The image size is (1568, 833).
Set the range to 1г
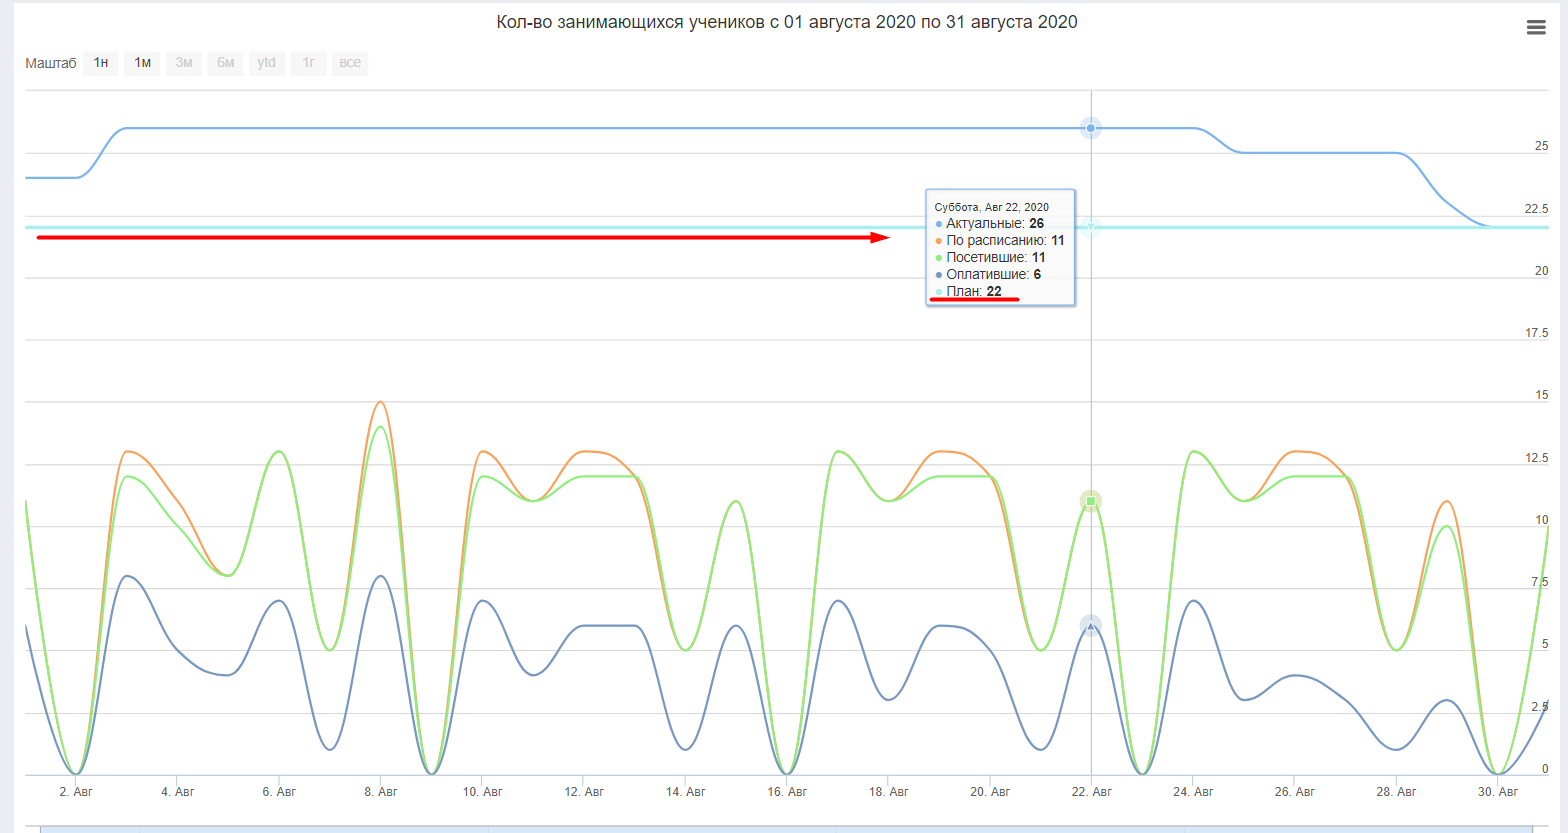tap(309, 63)
